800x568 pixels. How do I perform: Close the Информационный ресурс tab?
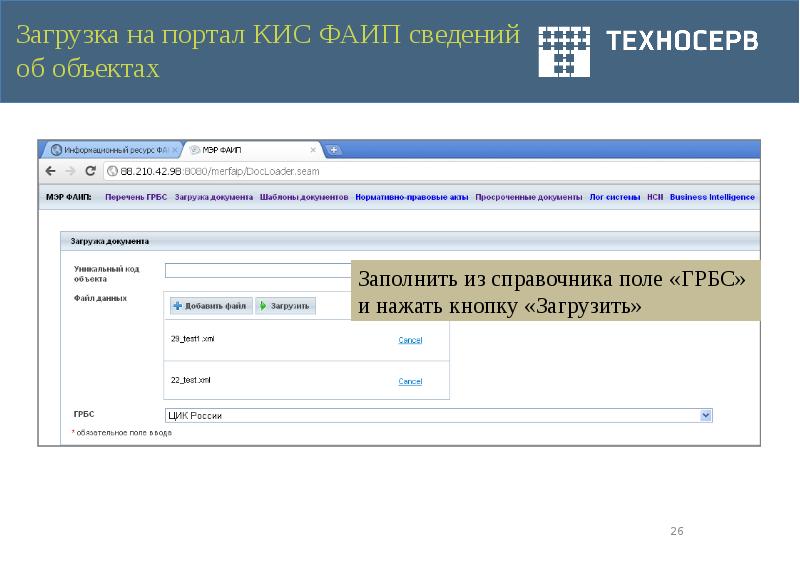click(176, 150)
